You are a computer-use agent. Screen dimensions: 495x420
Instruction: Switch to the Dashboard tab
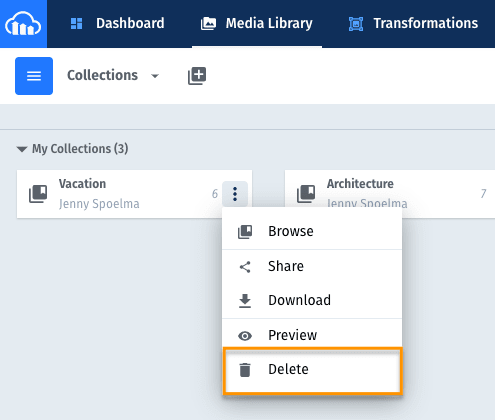coord(117,23)
